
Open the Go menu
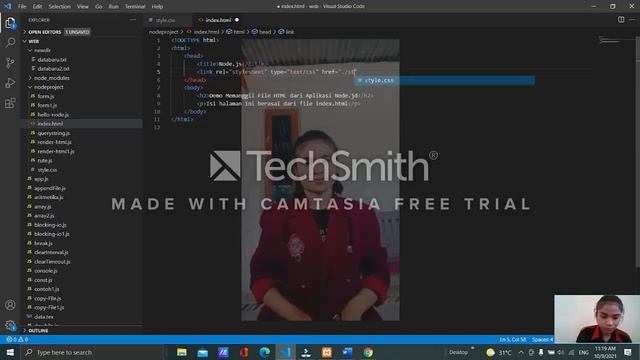click(98, 7)
